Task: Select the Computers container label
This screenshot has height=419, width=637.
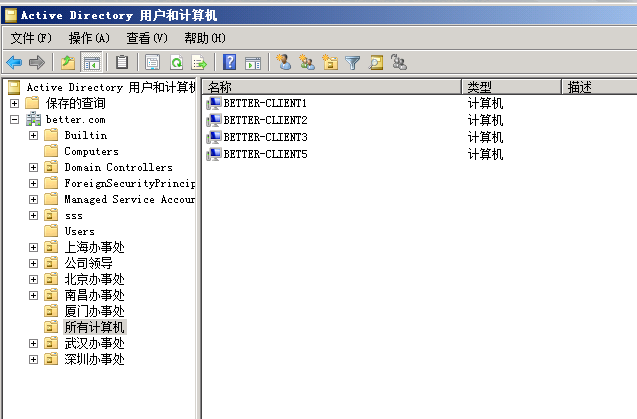Action: pyautogui.click(x=91, y=151)
